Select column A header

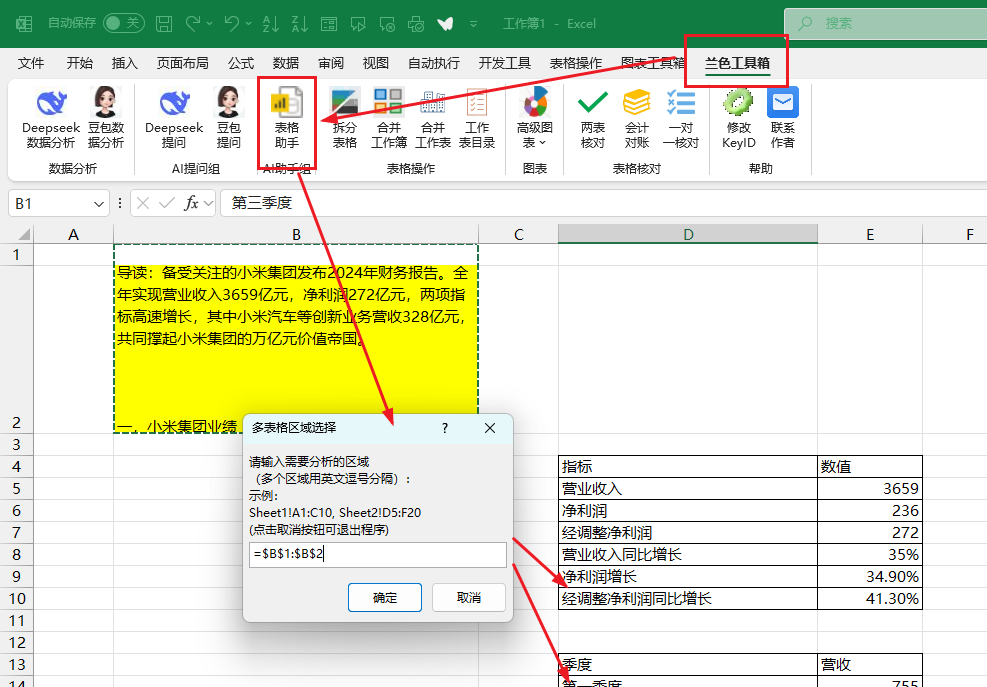74,234
